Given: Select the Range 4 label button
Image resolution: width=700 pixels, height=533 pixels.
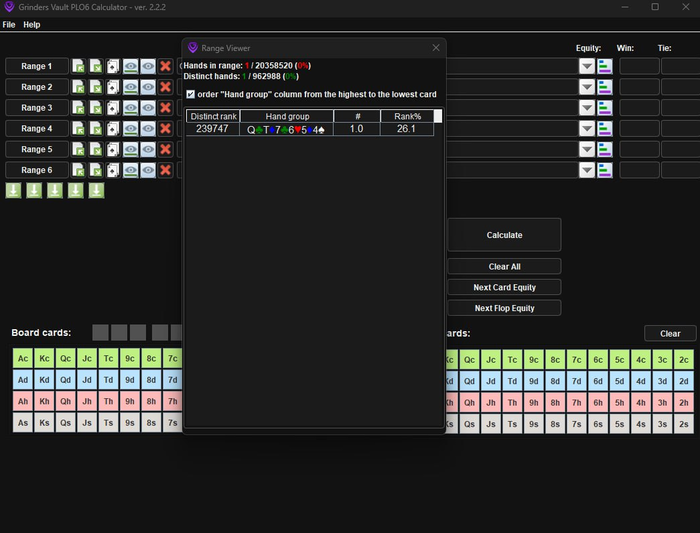Looking at the screenshot, I should tap(37, 129).
